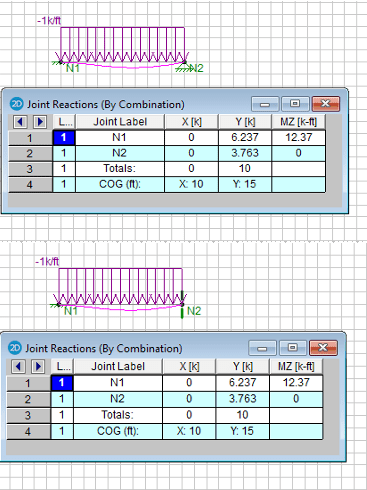Select Y [k] column header in top table
This screenshot has height=490, width=367.
coord(245,122)
